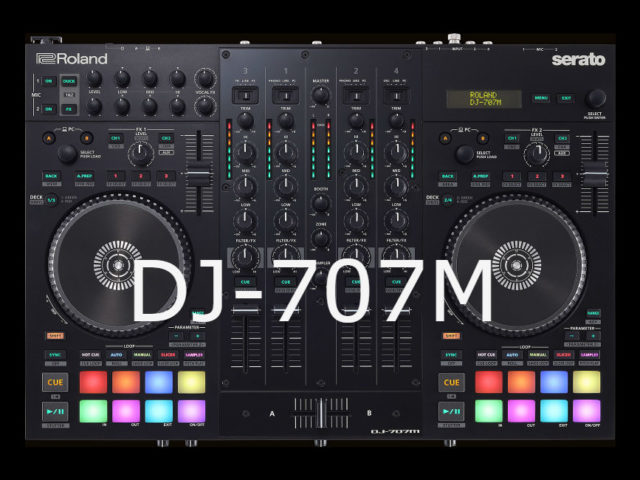Toggle the left deck 1/3 DECK button
The width and height of the screenshot is (640, 480).
click(x=51, y=200)
